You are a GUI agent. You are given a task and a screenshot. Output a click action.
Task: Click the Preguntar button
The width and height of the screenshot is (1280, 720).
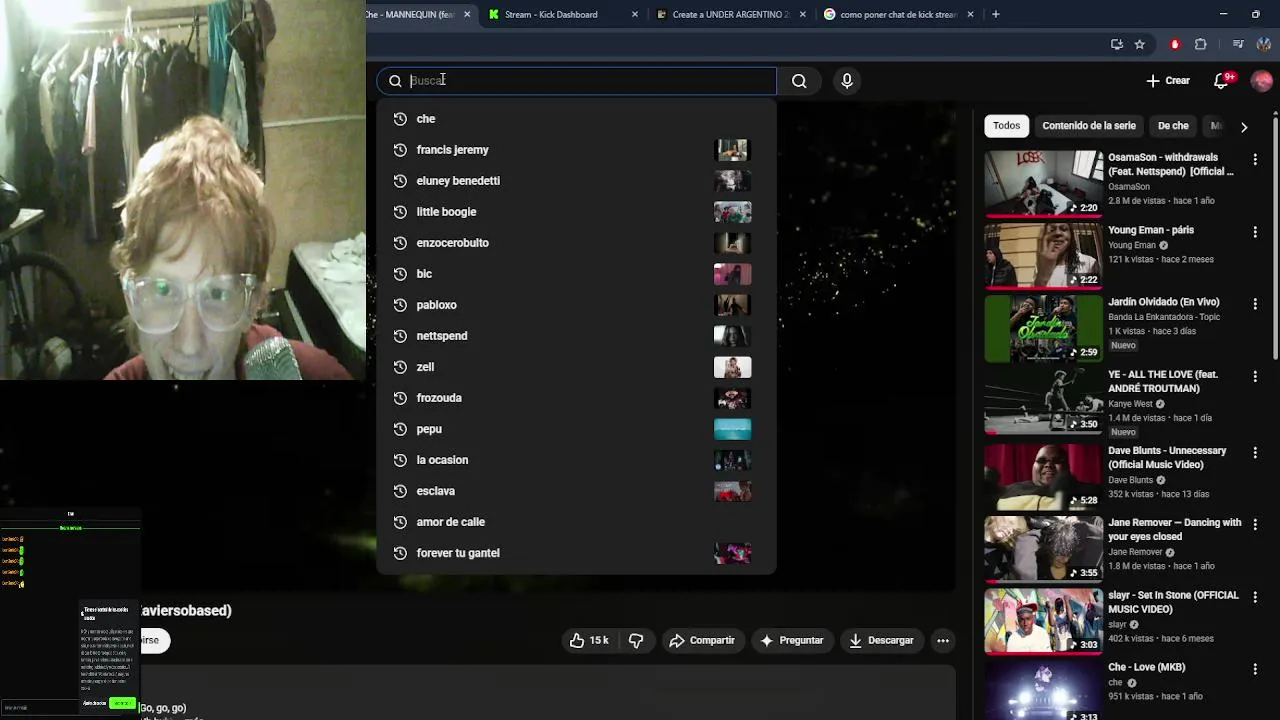point(792,640)
